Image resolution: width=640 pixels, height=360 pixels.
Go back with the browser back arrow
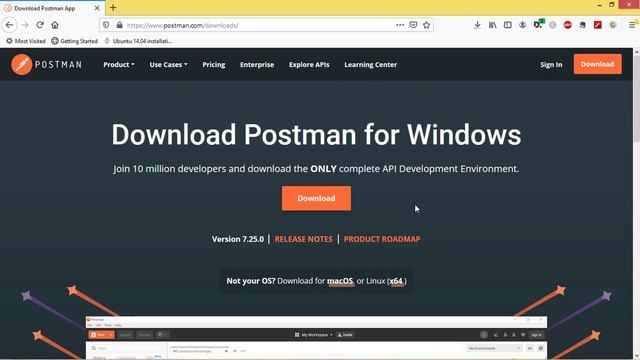pyautogui.click(x=9, y=25)
